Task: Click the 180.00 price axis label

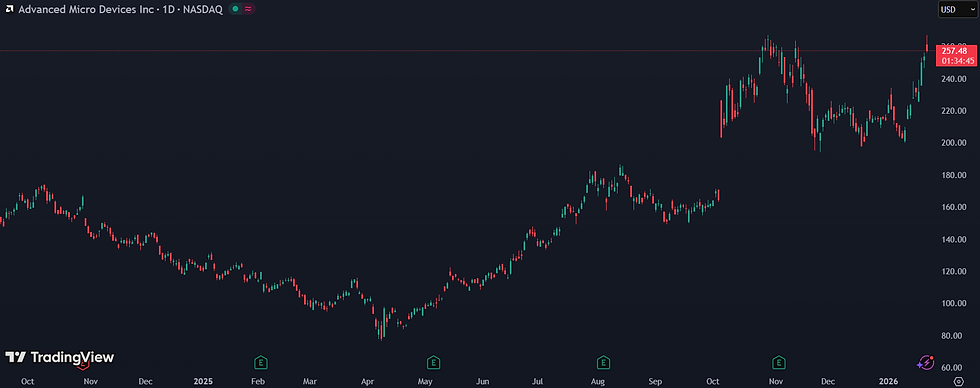Action: [x=954, y=176]
